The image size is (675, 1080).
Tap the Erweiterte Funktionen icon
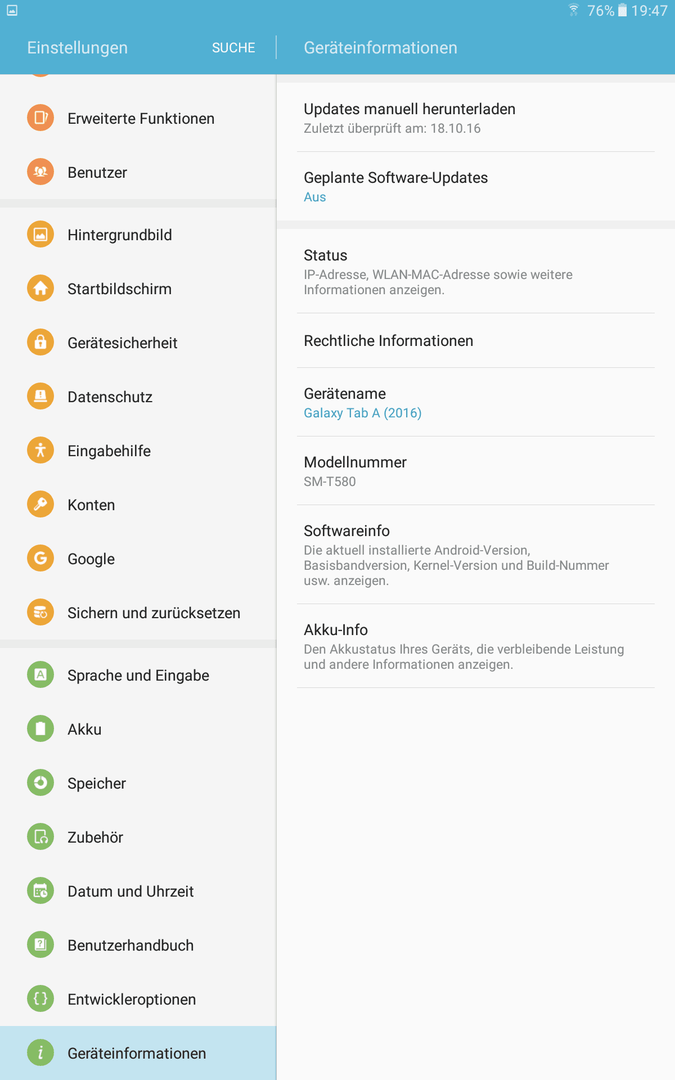pyautogui.click(x=40, y=118)
